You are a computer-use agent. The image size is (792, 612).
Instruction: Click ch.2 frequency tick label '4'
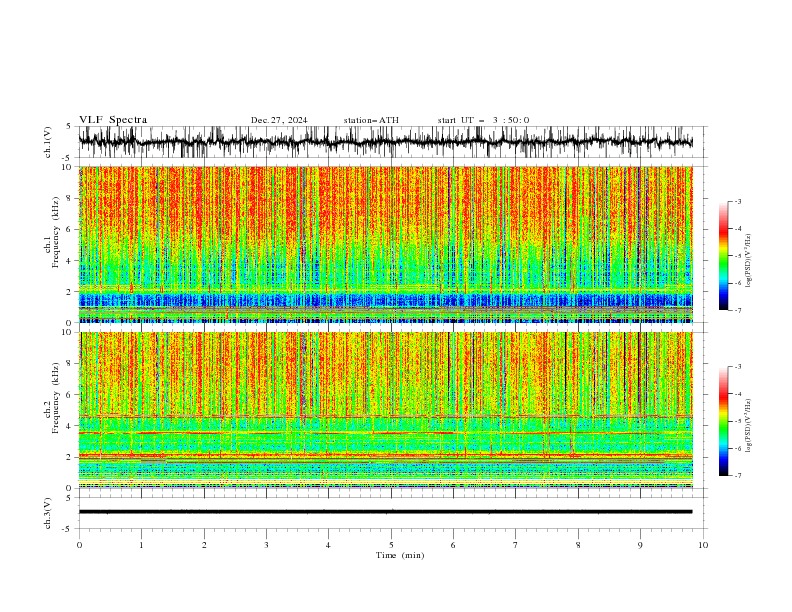pos(70,426)
